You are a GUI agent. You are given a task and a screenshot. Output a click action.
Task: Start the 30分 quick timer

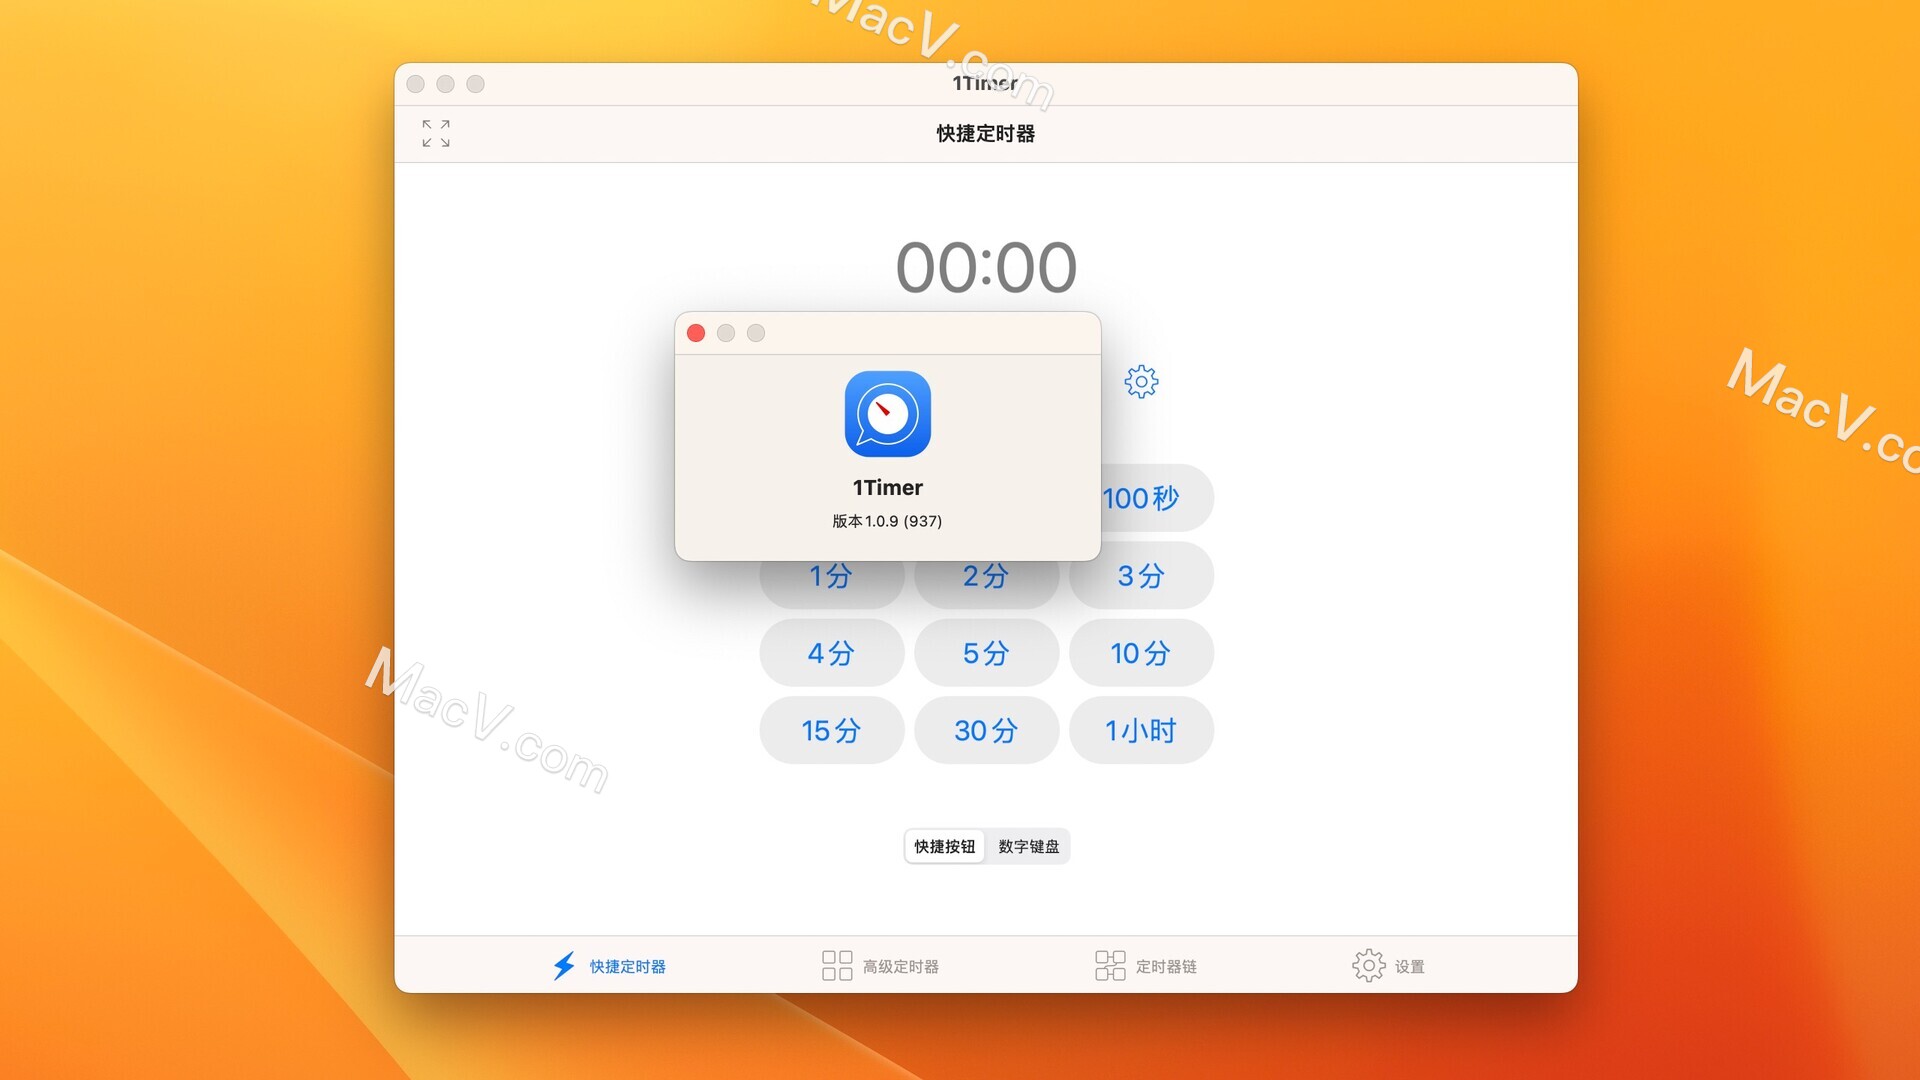click(x=987, y=730)
